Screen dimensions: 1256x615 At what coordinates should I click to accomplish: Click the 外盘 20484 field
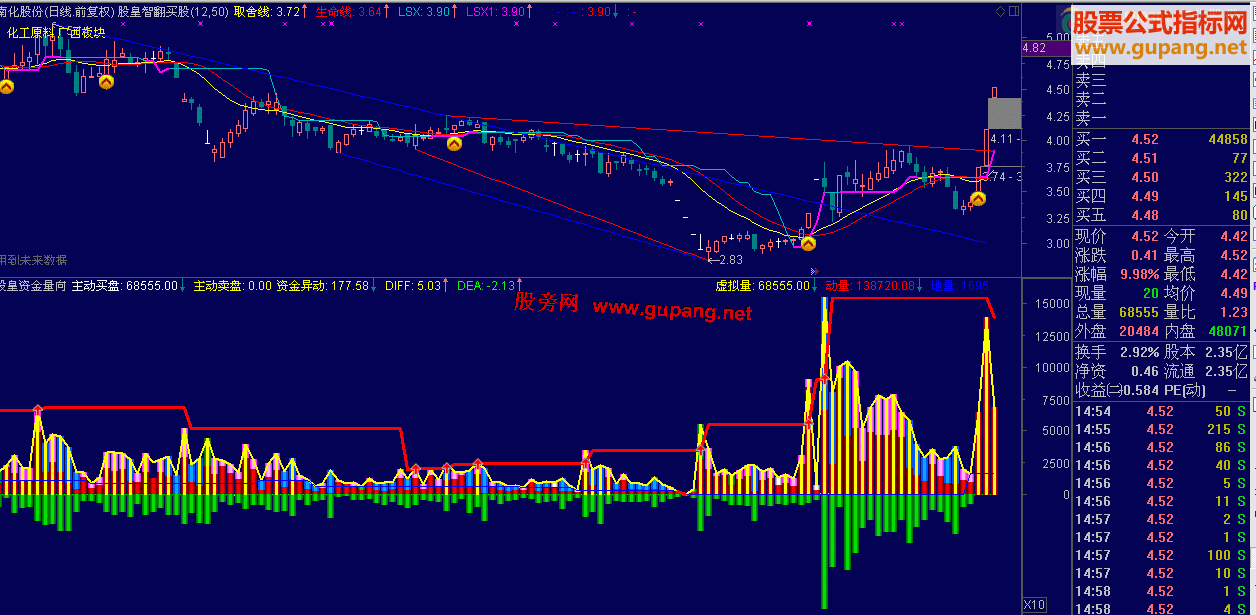[1117, 331]
